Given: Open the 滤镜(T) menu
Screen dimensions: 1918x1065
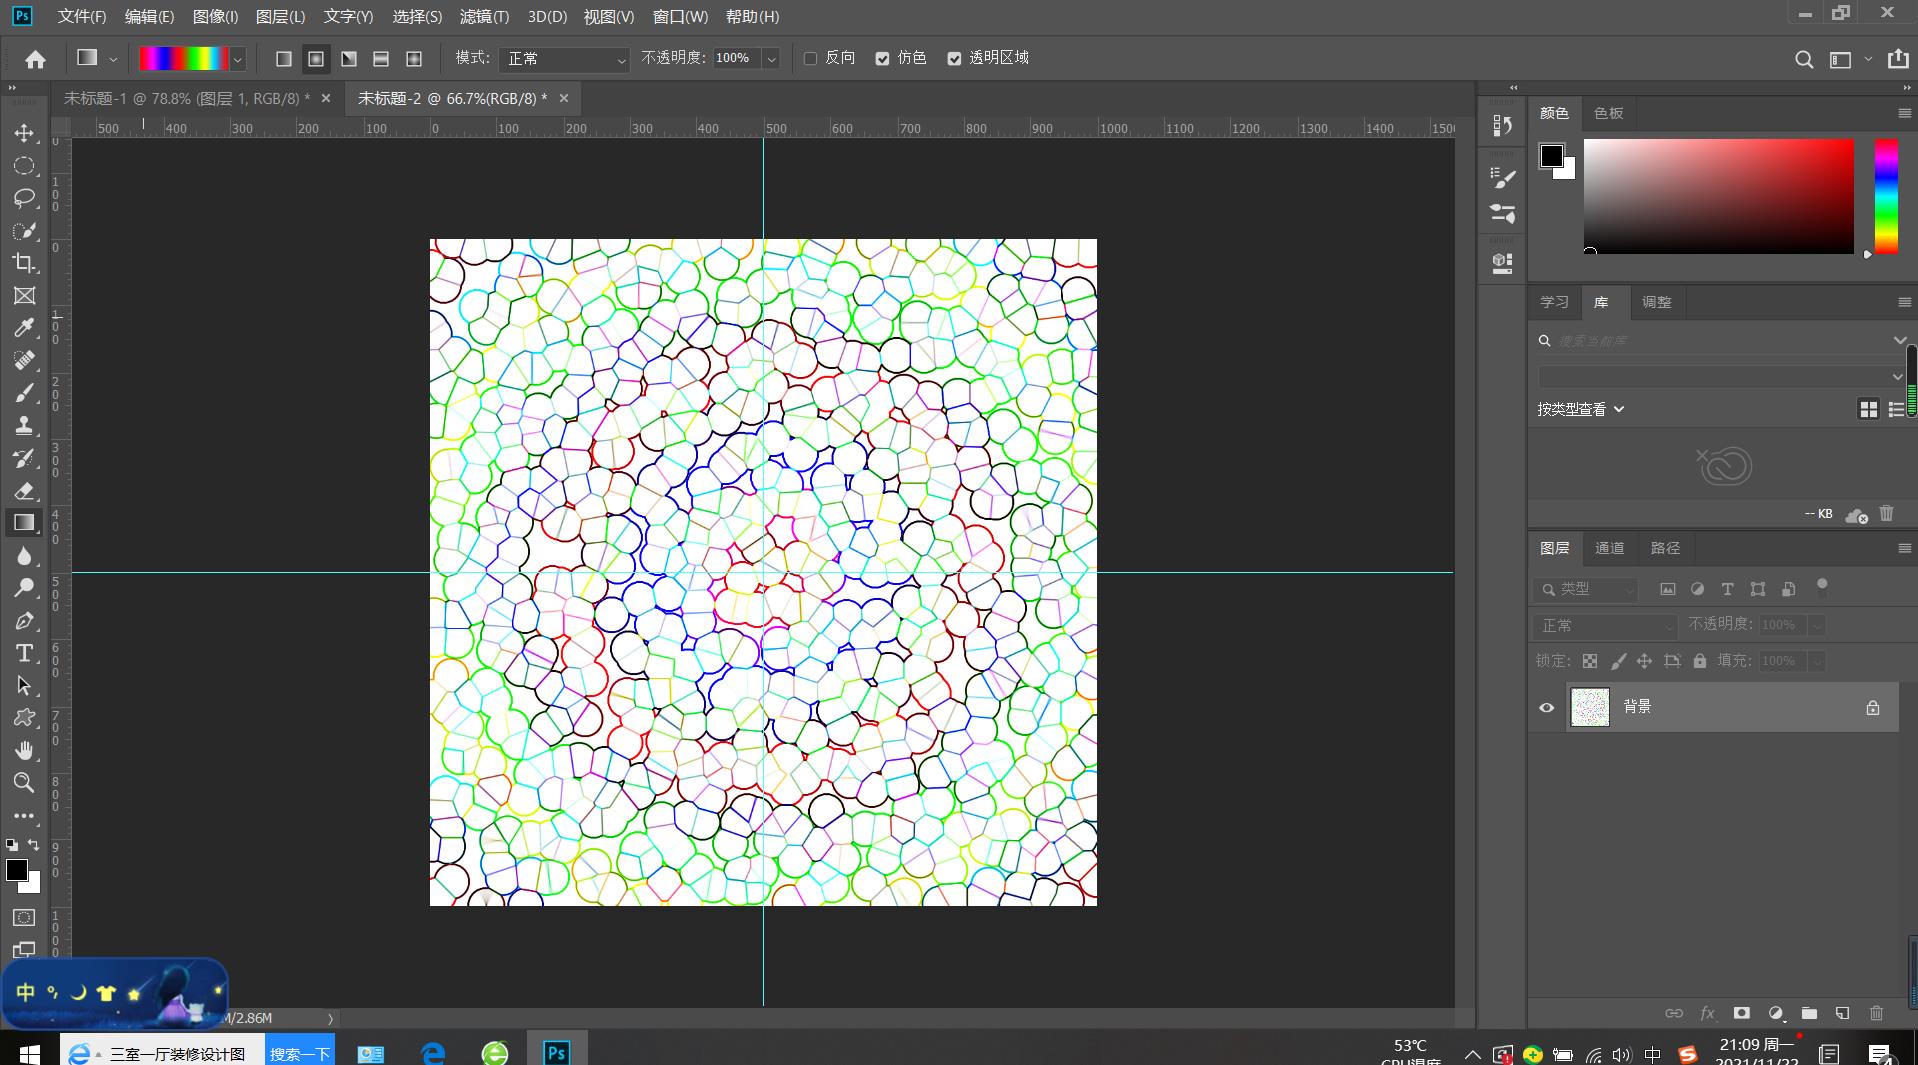Looking at the screenshot, I should coord(484,17).
